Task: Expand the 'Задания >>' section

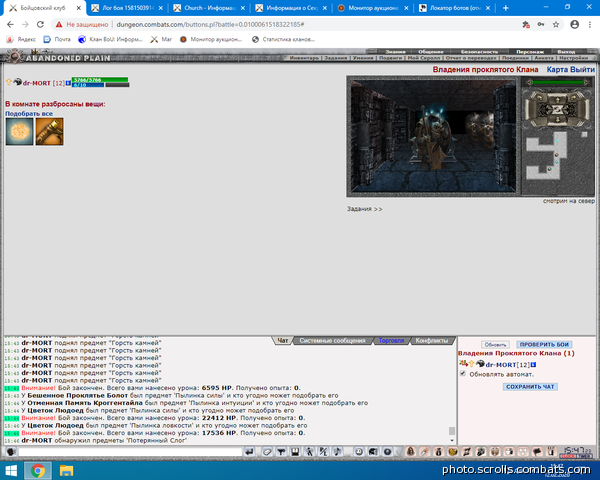Action: click(x=365, y=209)
